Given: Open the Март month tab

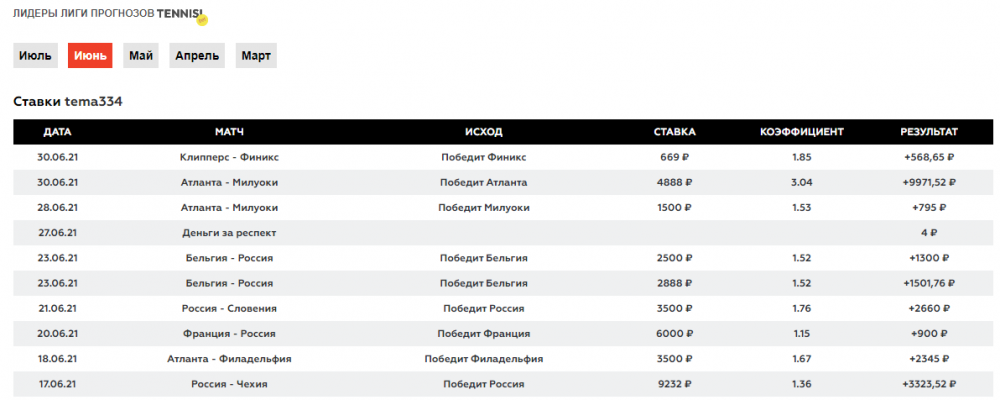Looking at the screenshot, I should pos(255,56).
